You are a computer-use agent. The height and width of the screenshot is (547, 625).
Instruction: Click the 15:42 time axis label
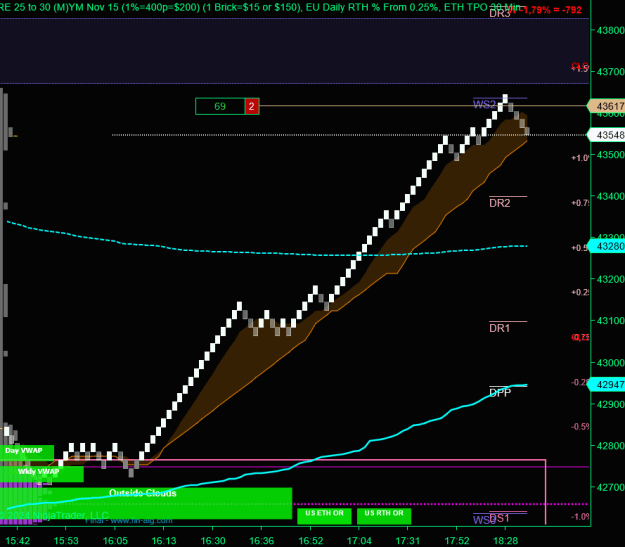18,541
